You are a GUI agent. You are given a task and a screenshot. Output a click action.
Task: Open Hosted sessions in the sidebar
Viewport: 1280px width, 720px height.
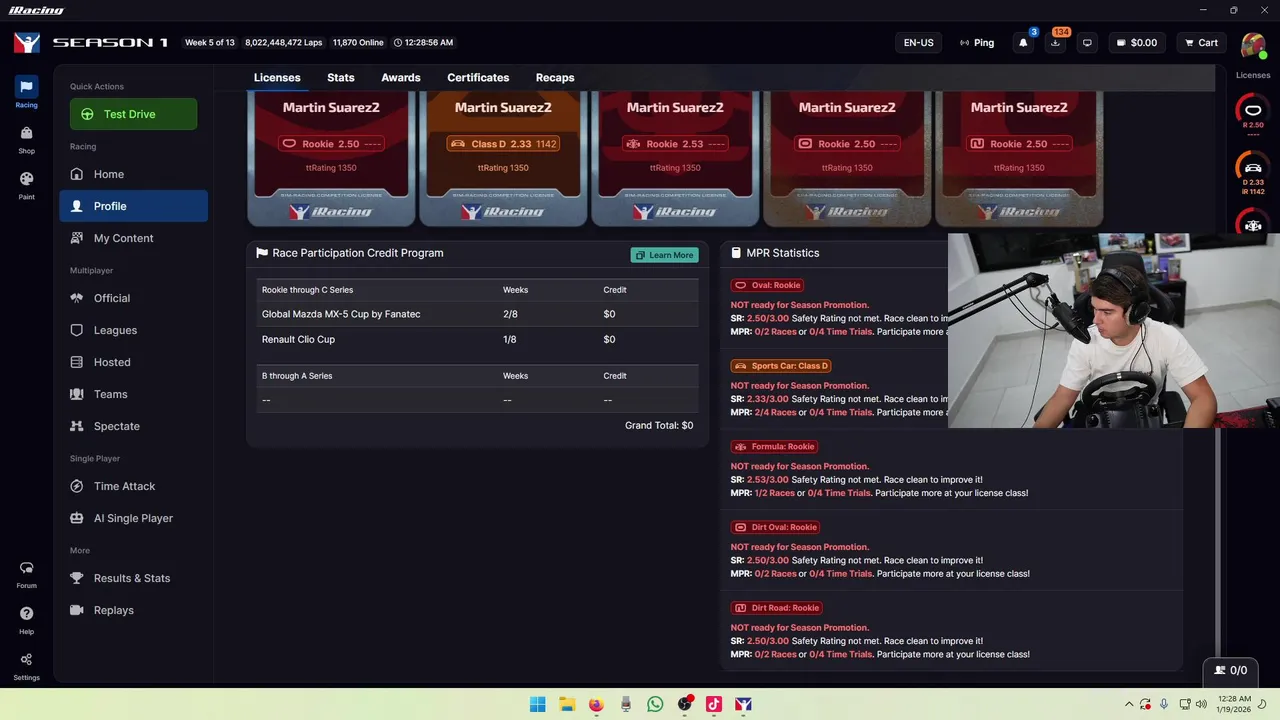(133, 362)
